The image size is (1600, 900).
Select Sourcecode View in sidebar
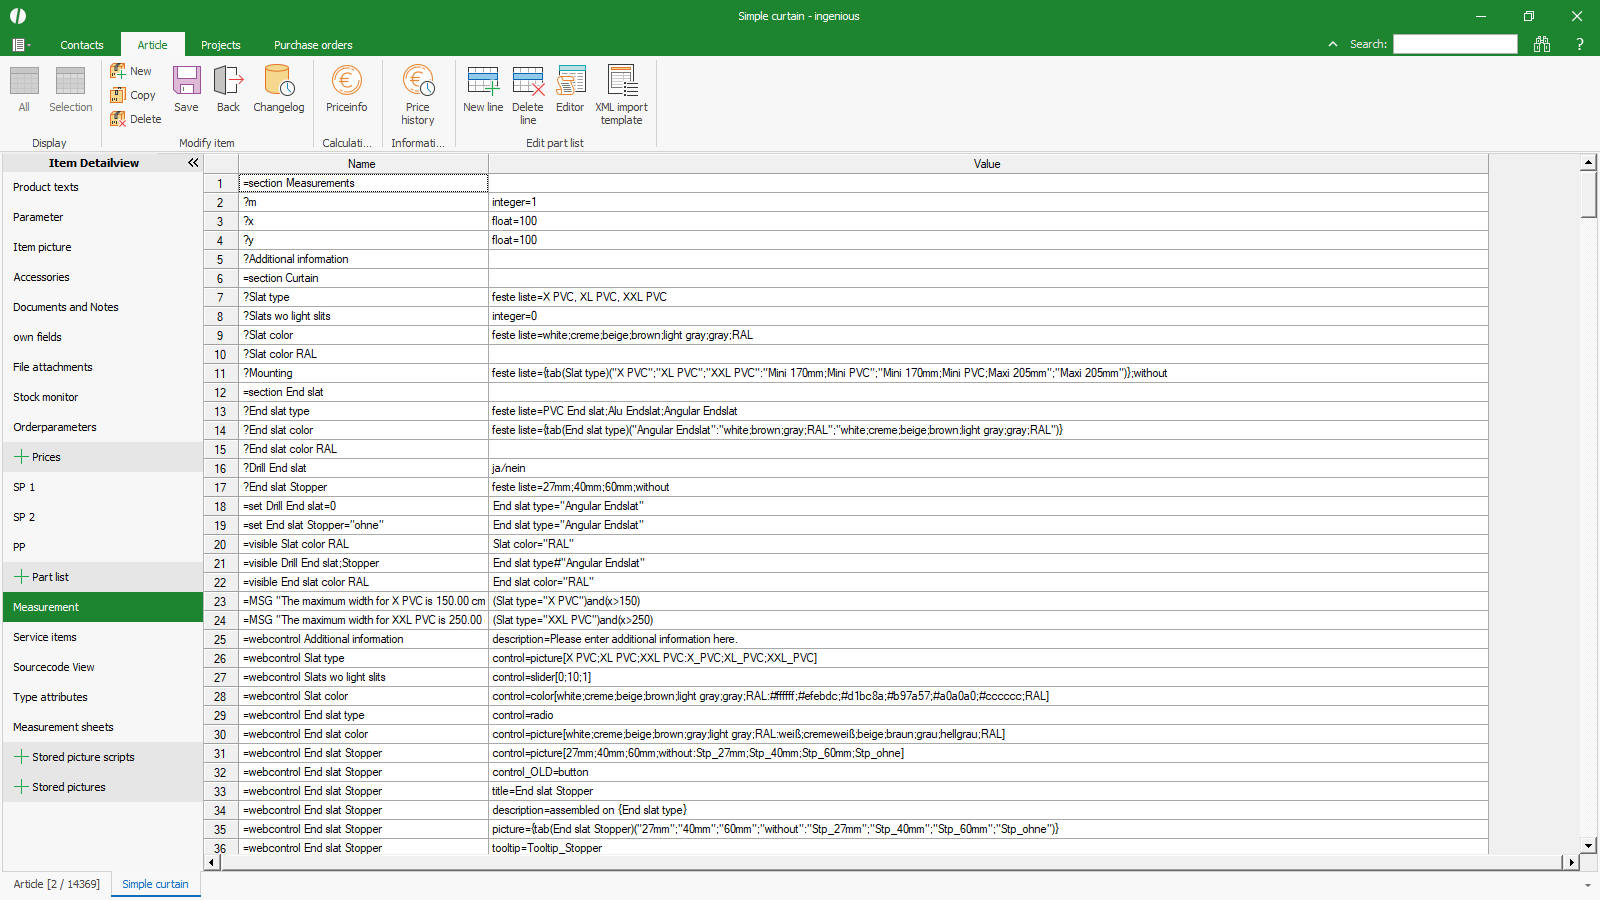pyautogui.click(x=54, y=667)
